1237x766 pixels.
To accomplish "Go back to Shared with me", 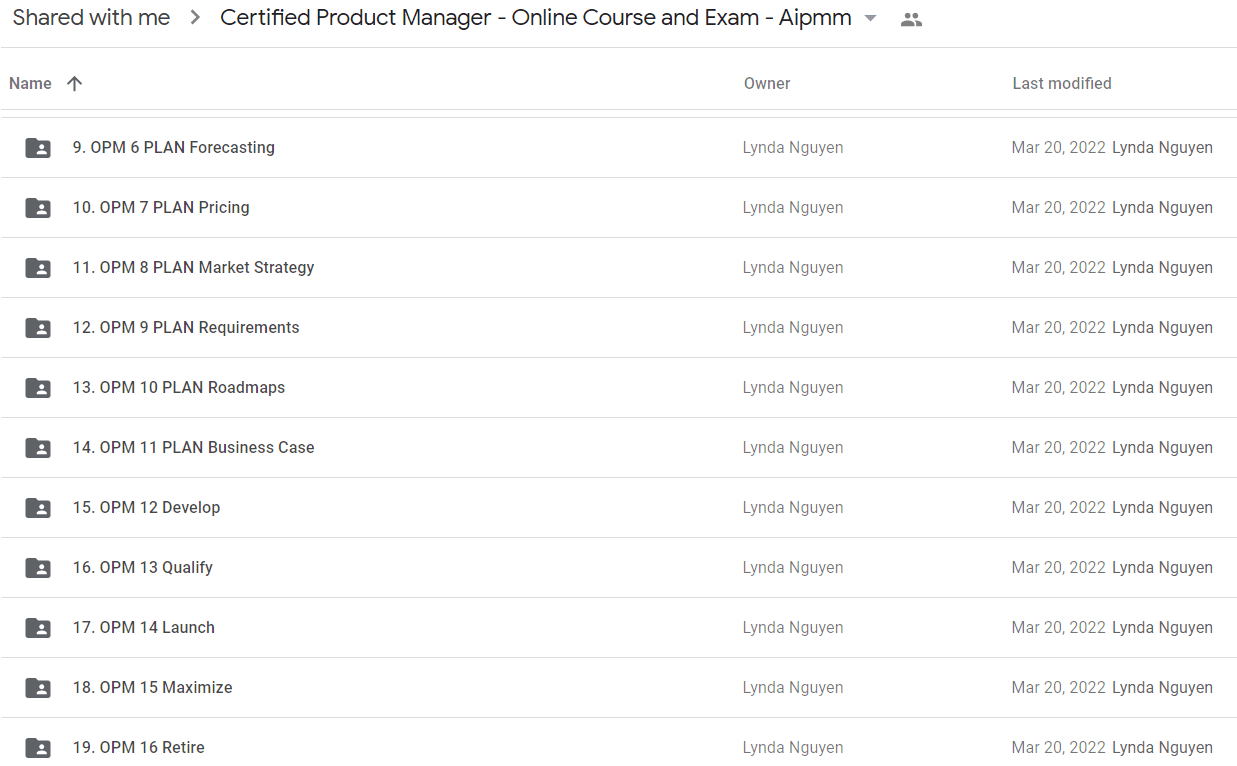I will [x=91, y=18].
